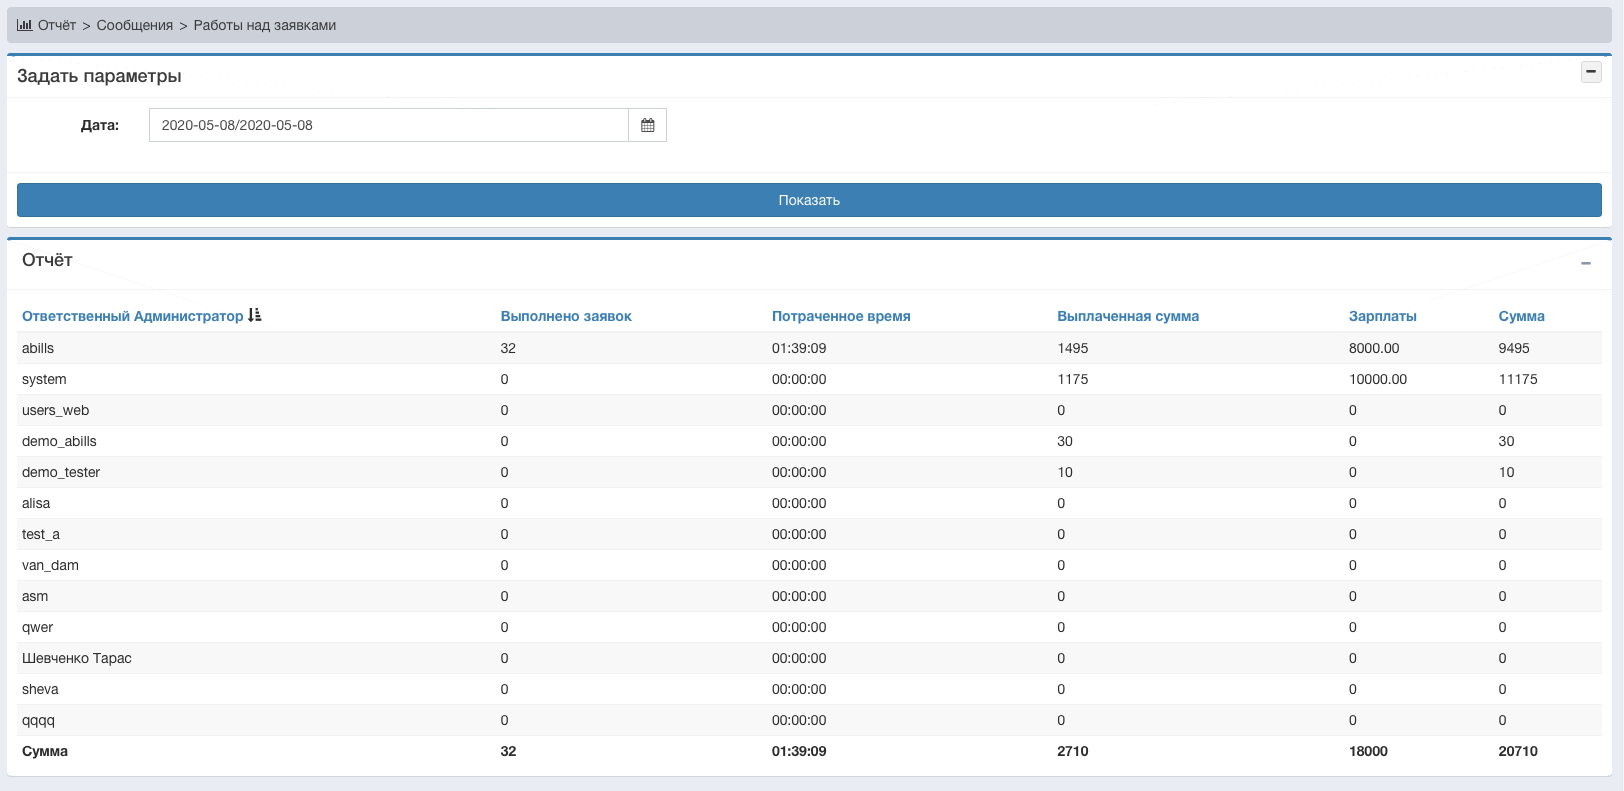Click the demo_tester row name

[61, 472]
